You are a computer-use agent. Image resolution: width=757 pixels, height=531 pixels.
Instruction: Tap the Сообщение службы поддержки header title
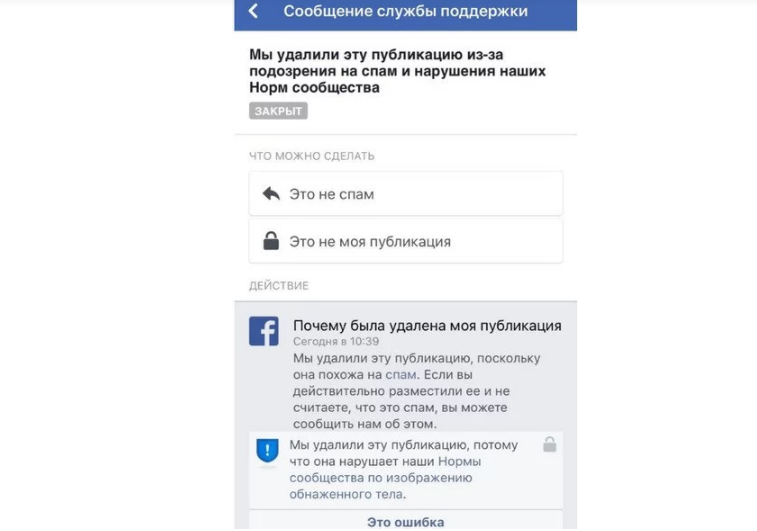tap(406, 11)
